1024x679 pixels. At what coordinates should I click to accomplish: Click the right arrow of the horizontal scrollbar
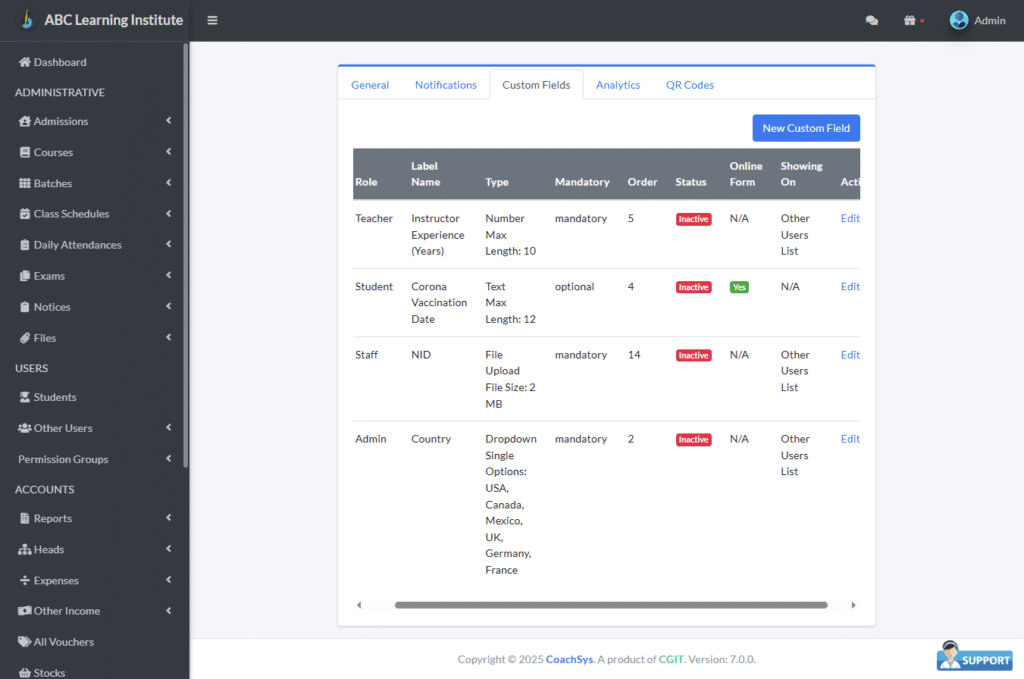pyautogui.click(x=853, y=604)
